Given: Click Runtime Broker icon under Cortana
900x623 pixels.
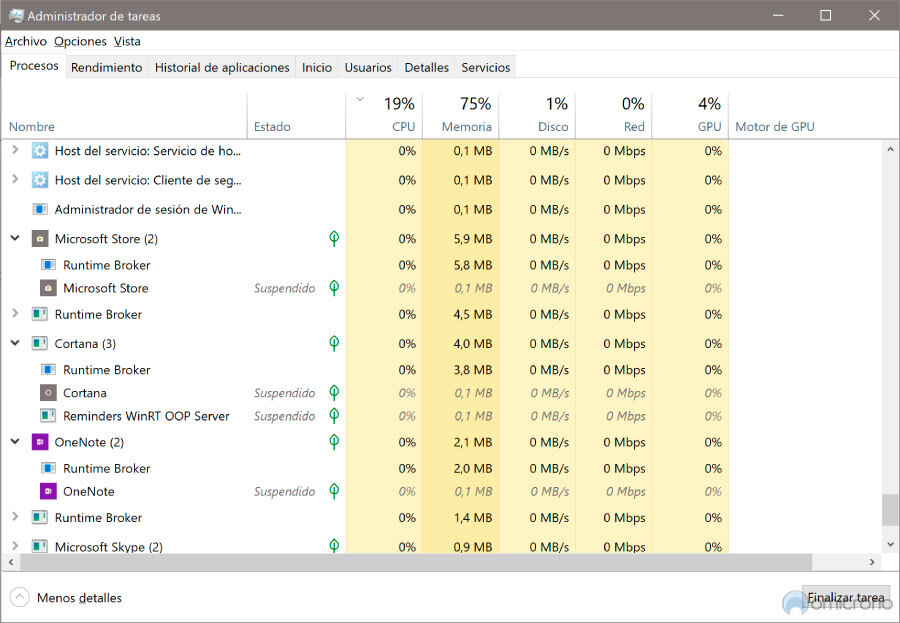Looking at the screenshot, I should (x=48, y=370).
